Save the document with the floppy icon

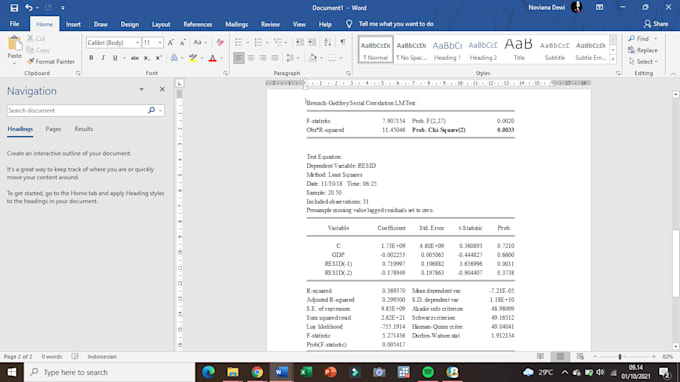(14, 8)
